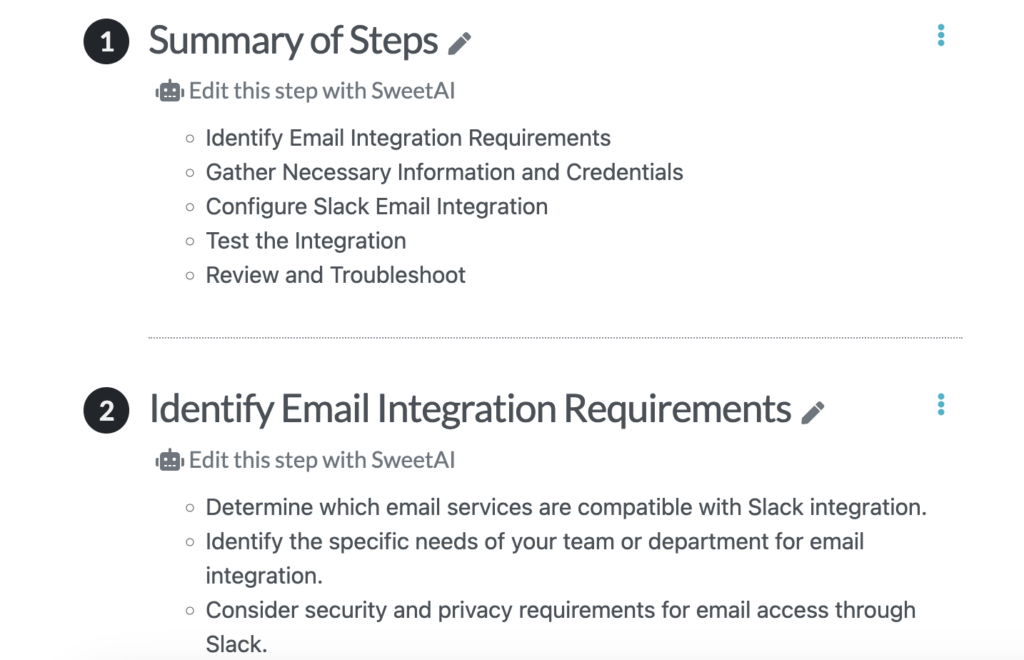Open three-dot menu for Summary of Steps
1024x660 pixels.
point(940,35)
